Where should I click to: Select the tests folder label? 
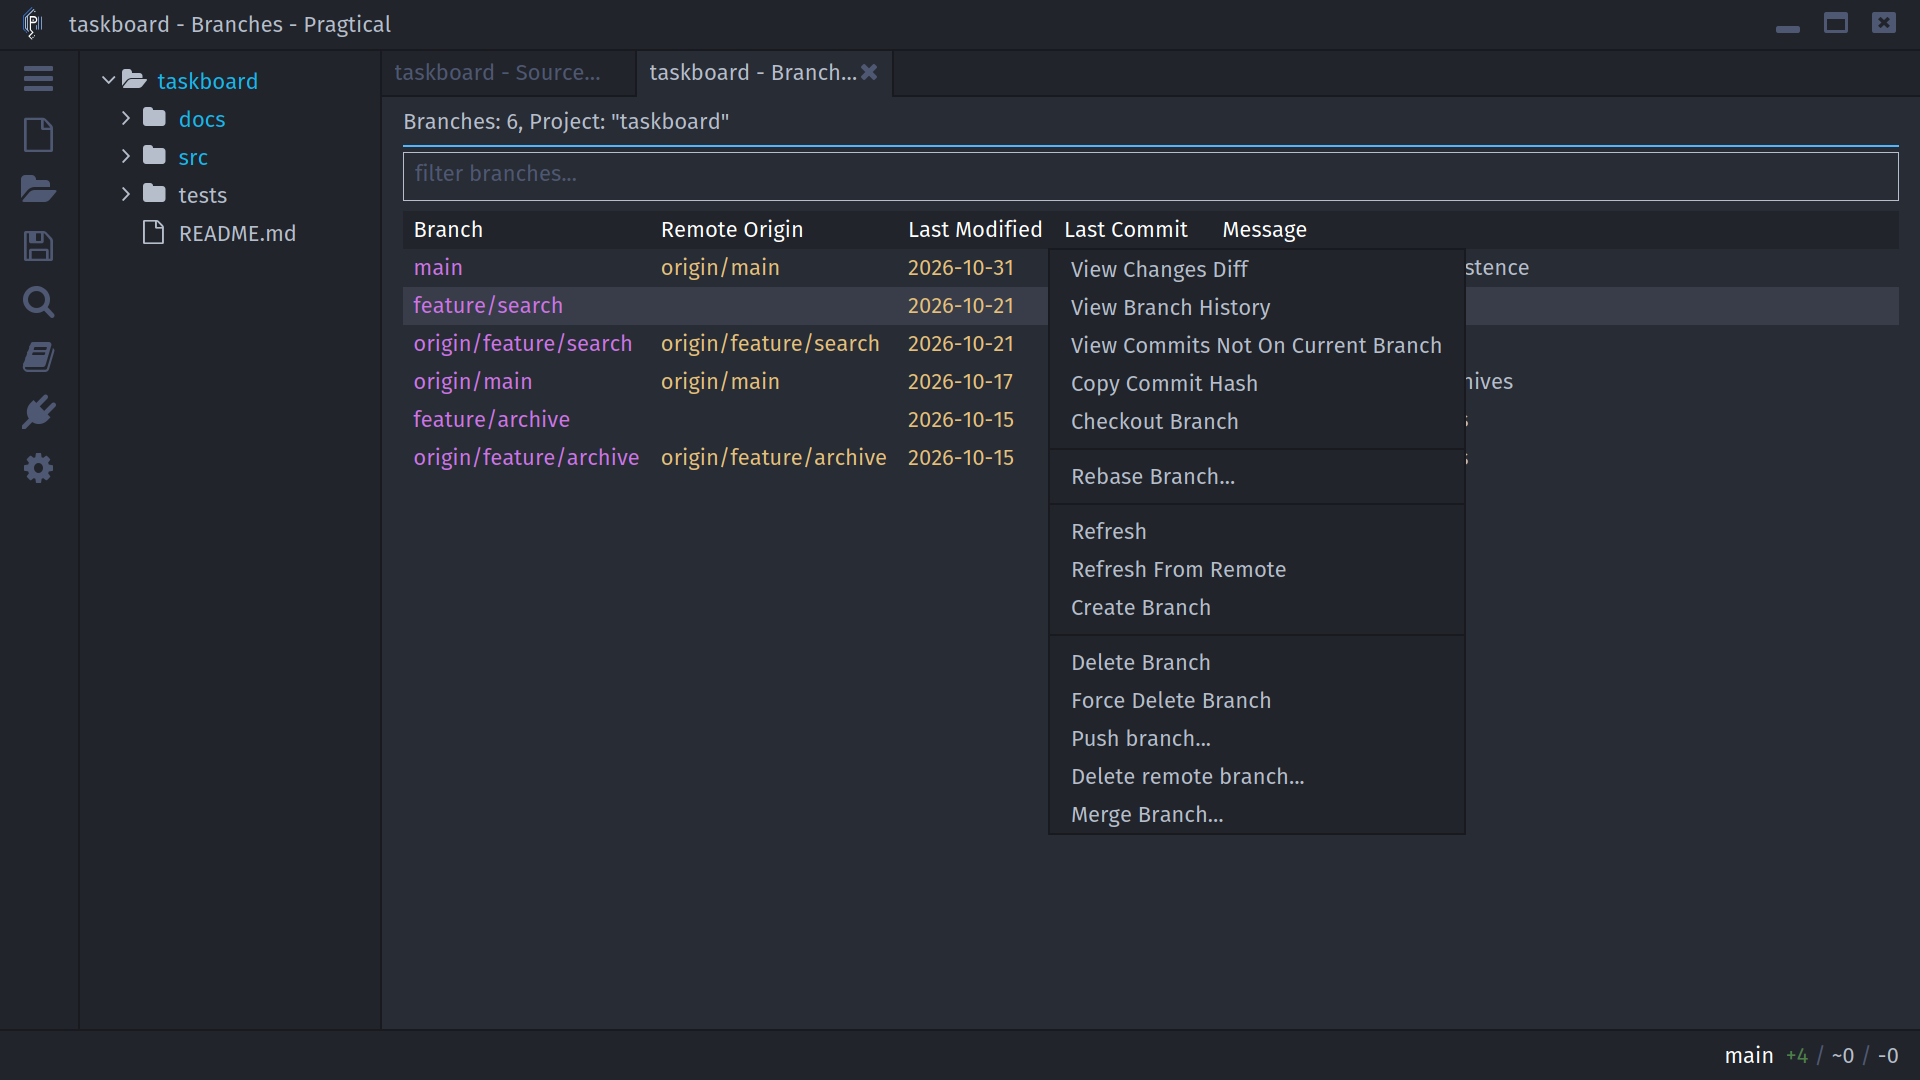tap(202, 195)
